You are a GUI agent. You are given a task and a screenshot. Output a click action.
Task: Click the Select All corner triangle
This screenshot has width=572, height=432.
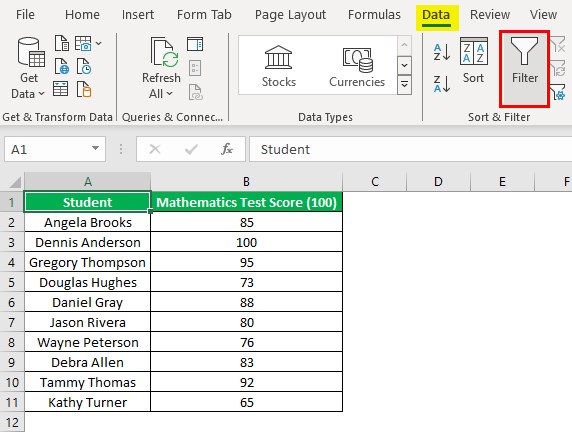(x=15, y=182)
